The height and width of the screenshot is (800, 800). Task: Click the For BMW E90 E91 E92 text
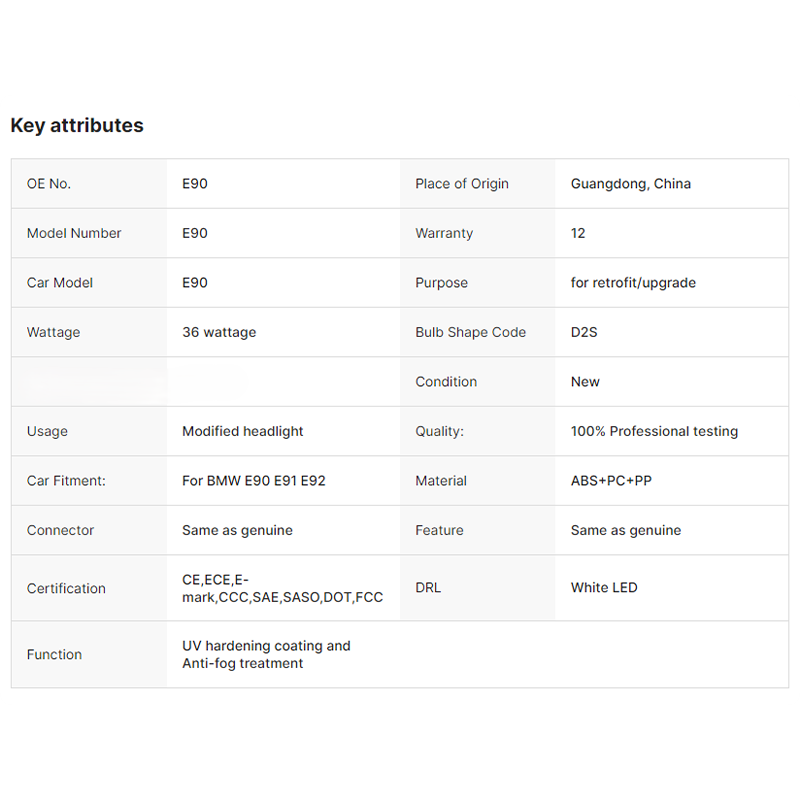[254, 481]
